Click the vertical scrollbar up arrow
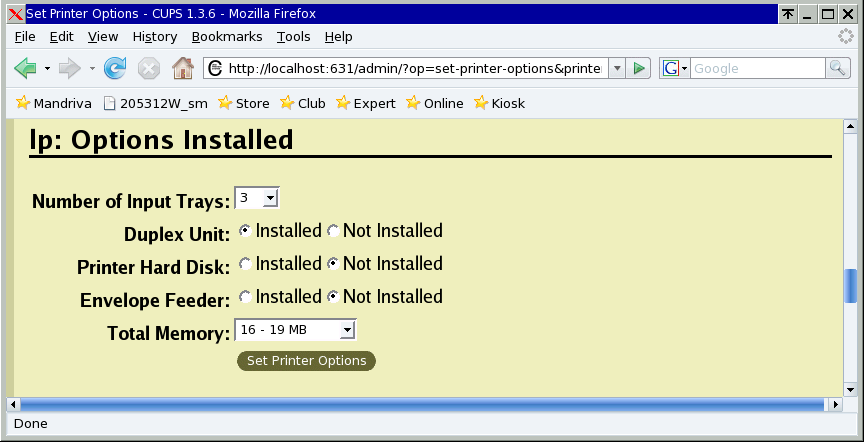Image resolution: width=864 pixels, height=442 pixels. click(850, 126)
